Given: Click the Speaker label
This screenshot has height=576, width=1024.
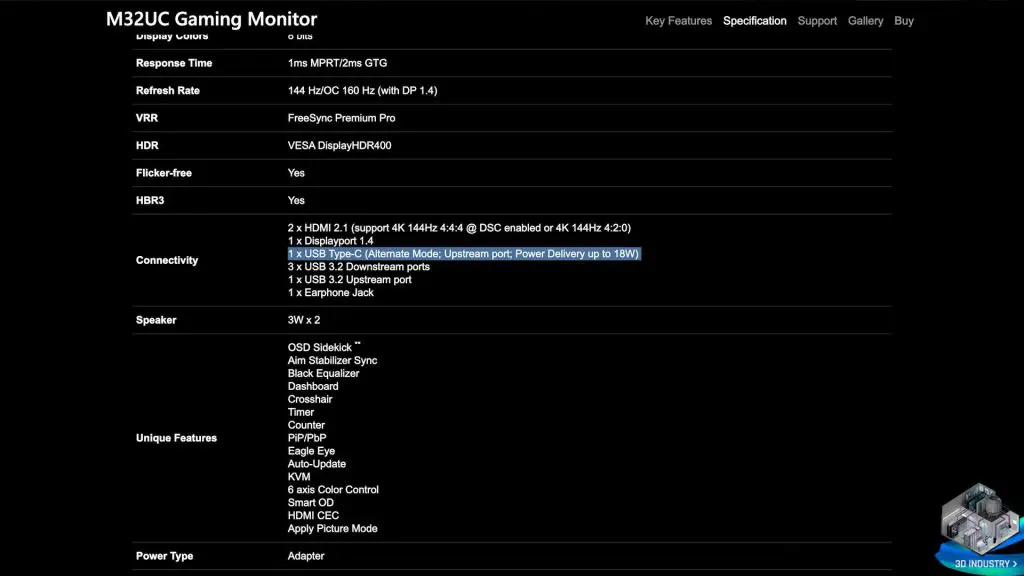Looking at the screenshot, I should click(156, 320).
